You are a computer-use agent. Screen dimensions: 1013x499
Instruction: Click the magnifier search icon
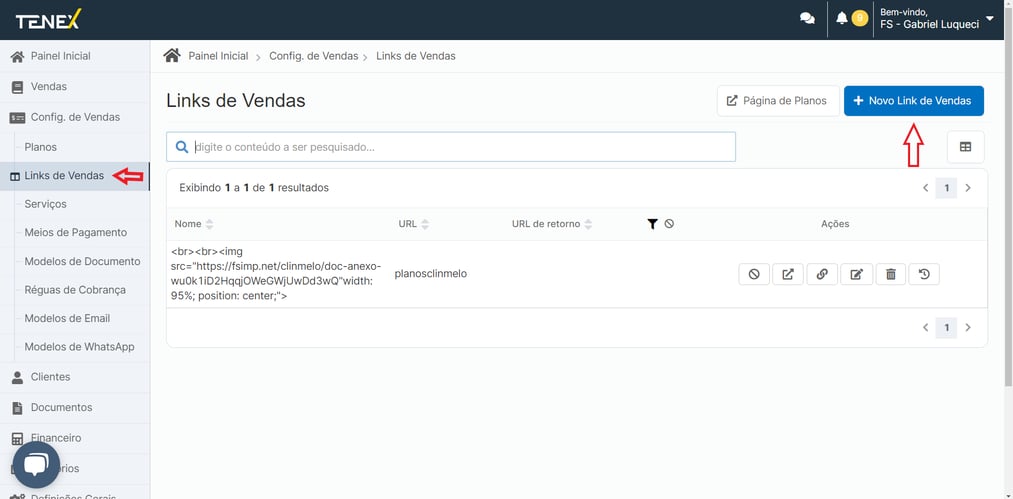pyautogui.click(x=182, y=147)
